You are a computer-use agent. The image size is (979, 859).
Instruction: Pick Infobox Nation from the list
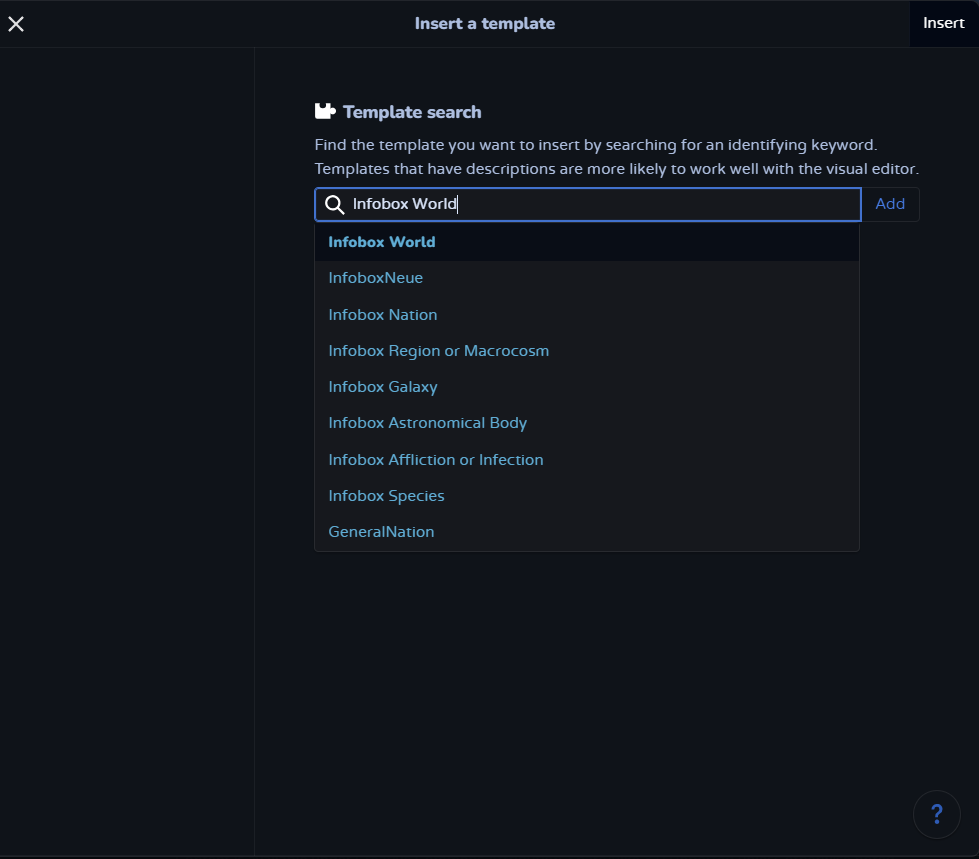pyautogui.click(x=383, y=315)
